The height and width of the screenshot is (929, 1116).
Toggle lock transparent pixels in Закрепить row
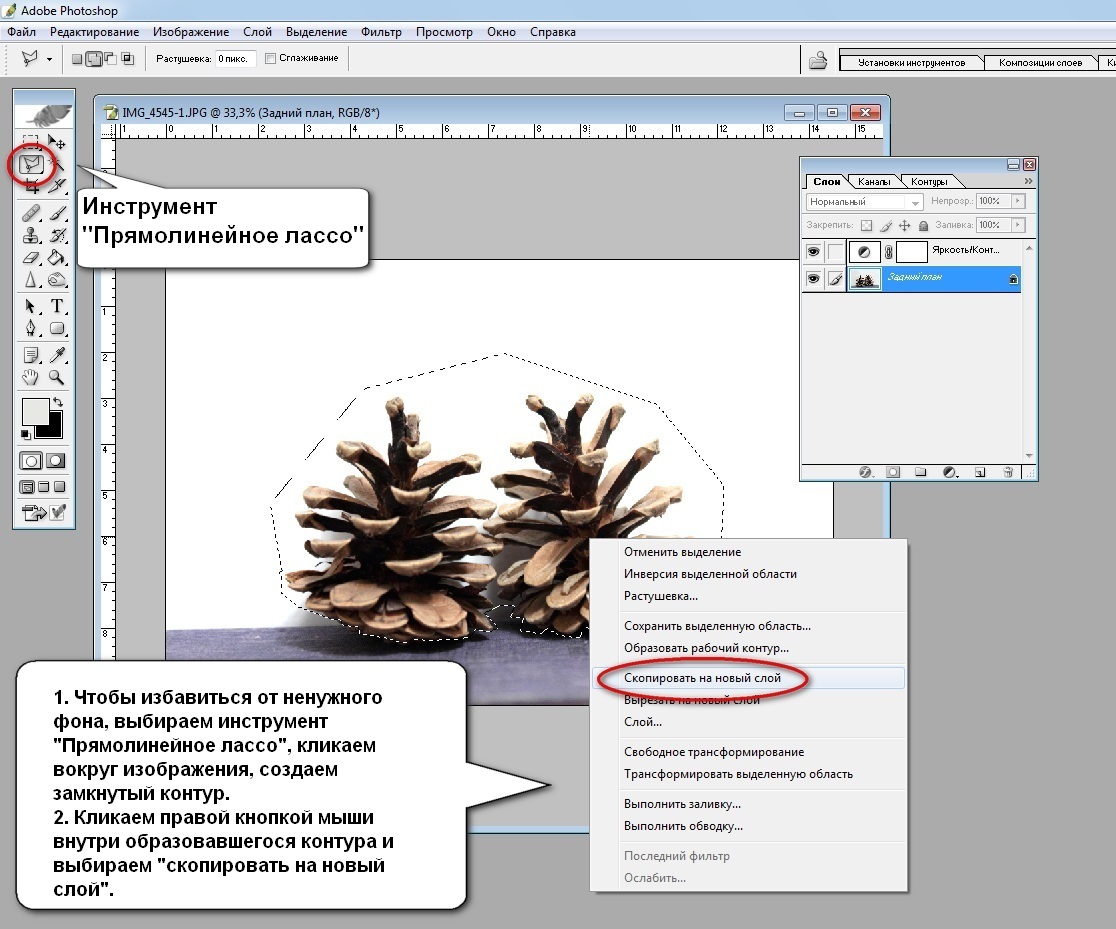(866, 226)
